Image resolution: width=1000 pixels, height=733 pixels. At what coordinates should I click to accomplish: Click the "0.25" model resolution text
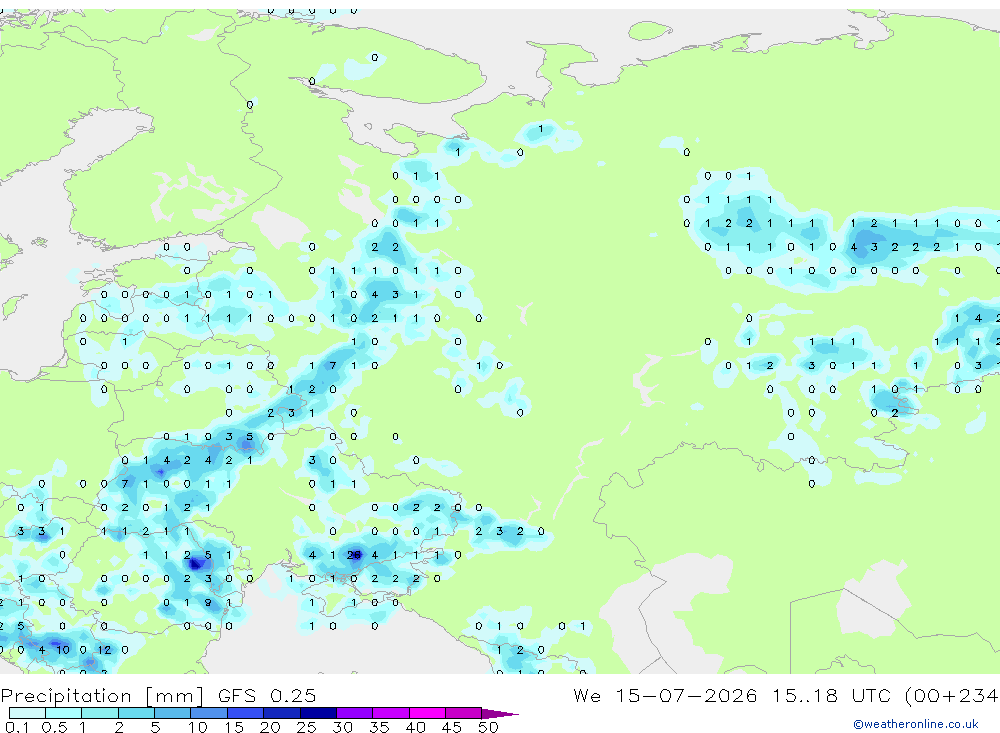pos(293,695)
